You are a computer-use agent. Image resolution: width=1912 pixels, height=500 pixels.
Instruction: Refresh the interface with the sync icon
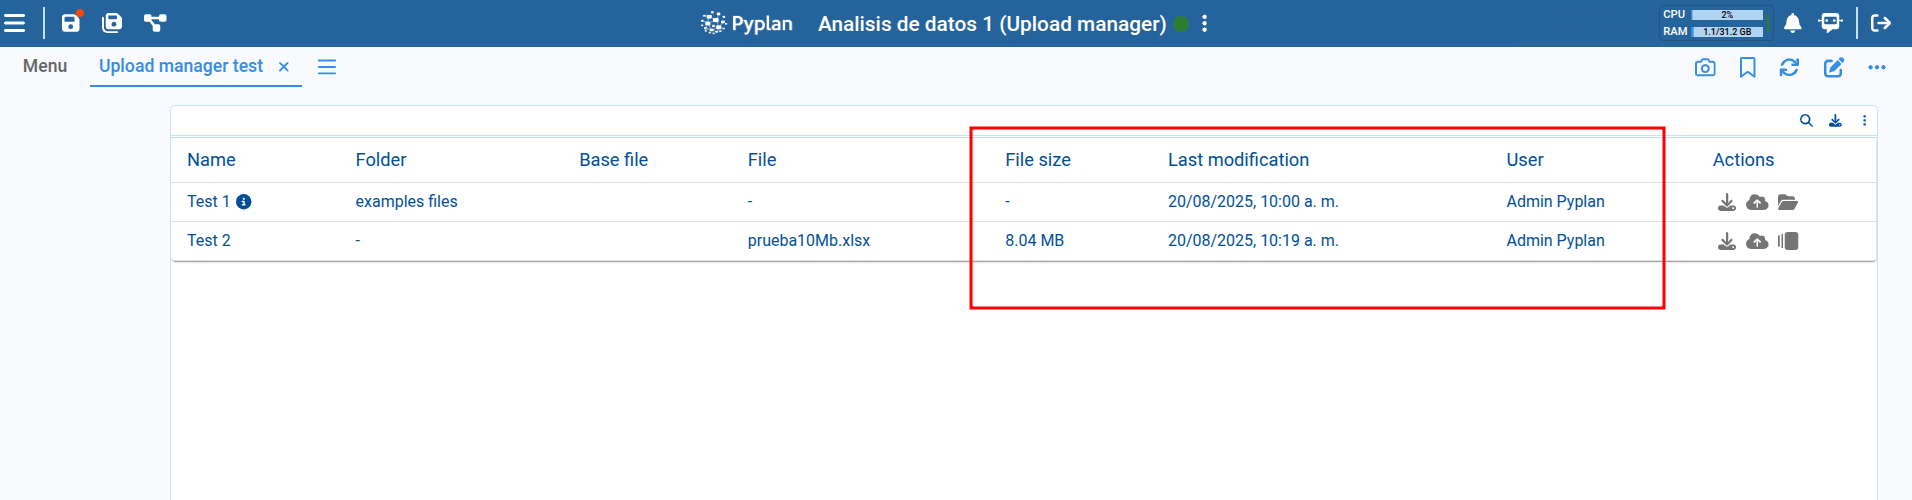pos(1790,67)
